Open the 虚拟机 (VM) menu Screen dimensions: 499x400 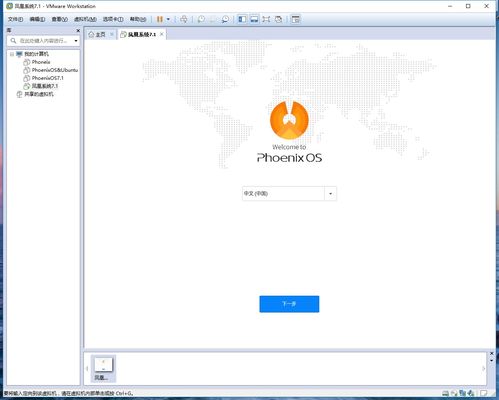click(x=85, y=19)
